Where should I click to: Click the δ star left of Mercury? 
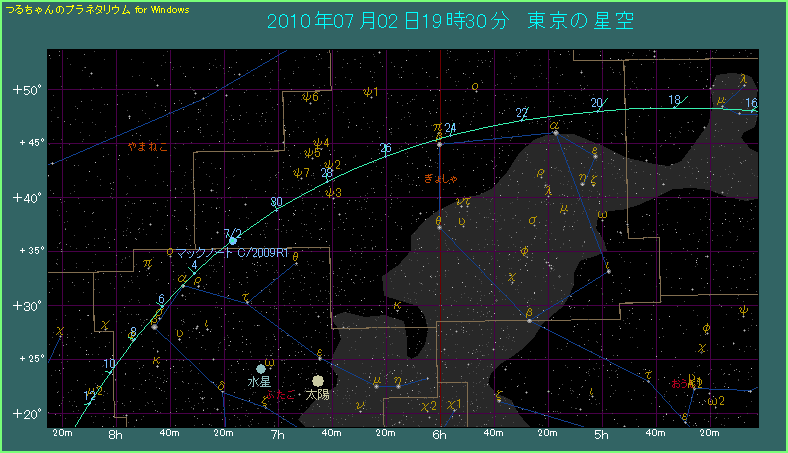point(222,391)
